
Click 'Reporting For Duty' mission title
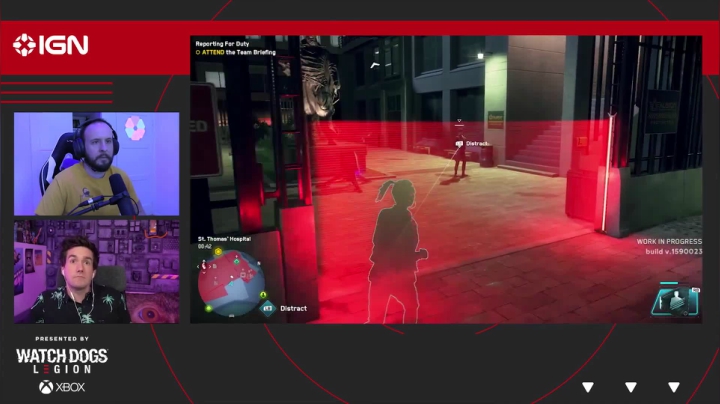pos(222,44)
